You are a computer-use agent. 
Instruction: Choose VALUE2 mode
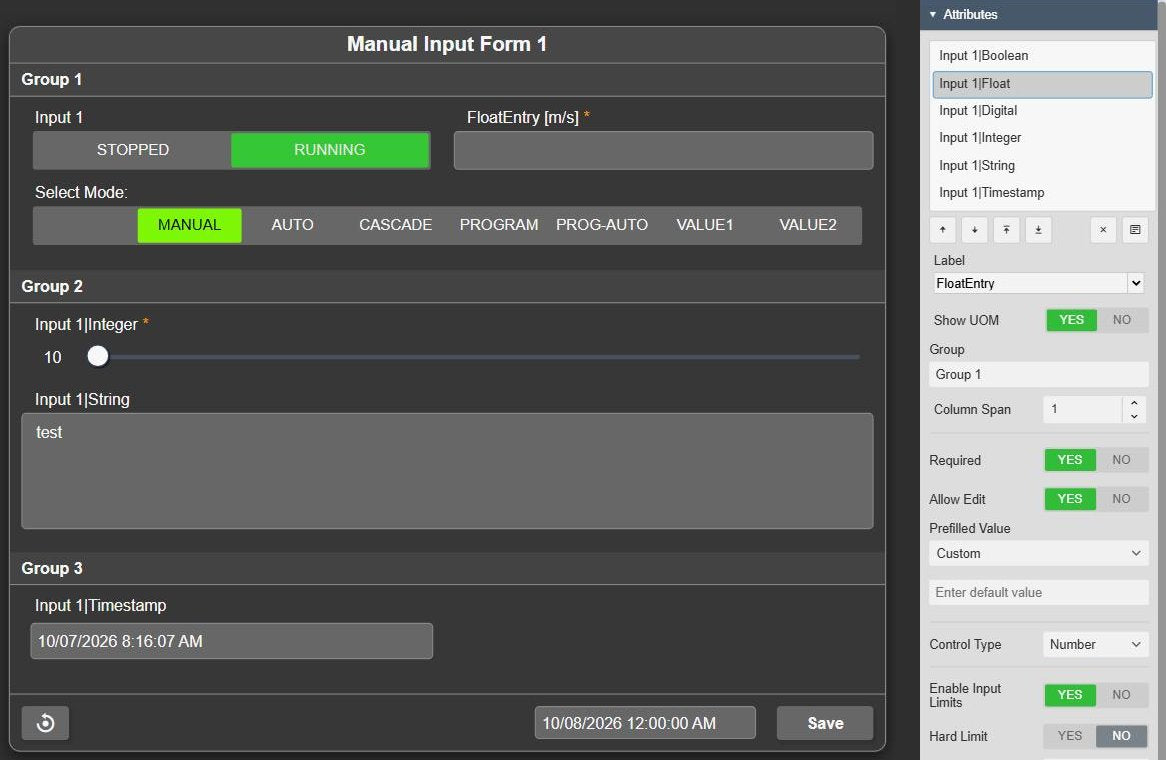click(x=808, y=225)
